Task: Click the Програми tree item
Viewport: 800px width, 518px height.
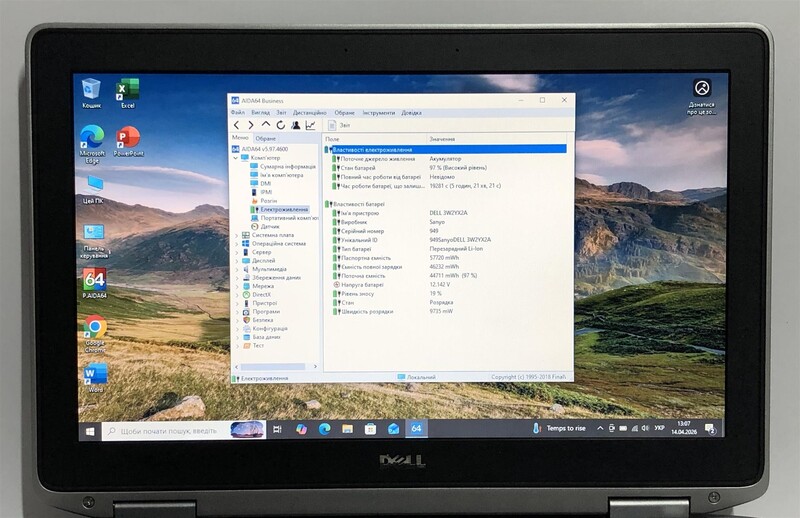Action: 261,312
